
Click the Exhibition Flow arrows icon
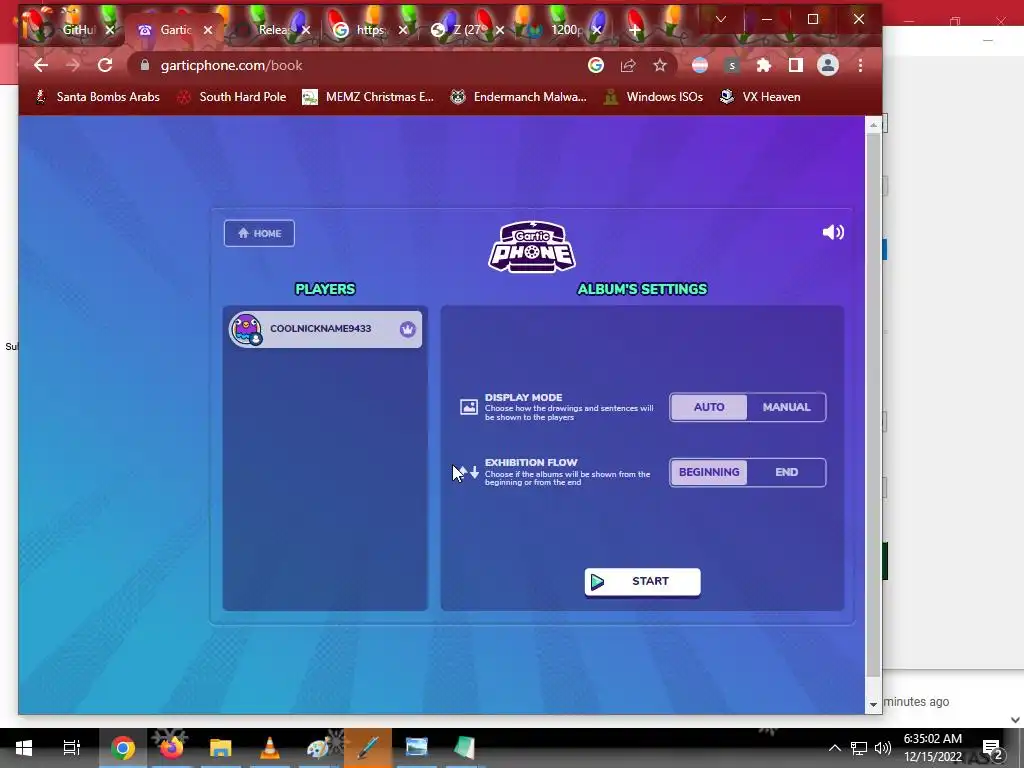[x=469, y=472]
